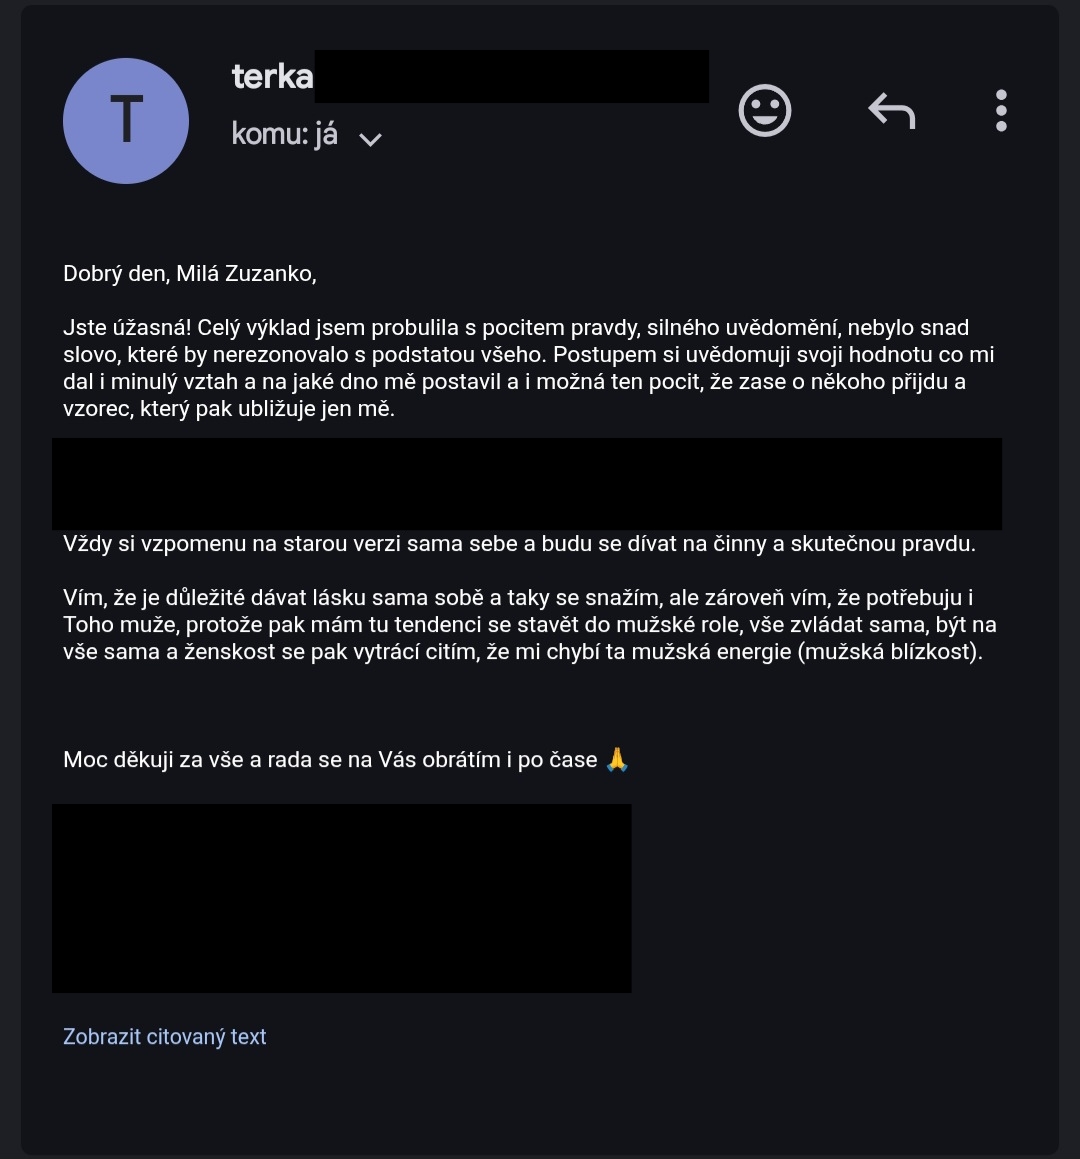The height and width of the screenshot is (1159, 1080).
Task: Click the sender name 'terka'
Action: [269, 75]
